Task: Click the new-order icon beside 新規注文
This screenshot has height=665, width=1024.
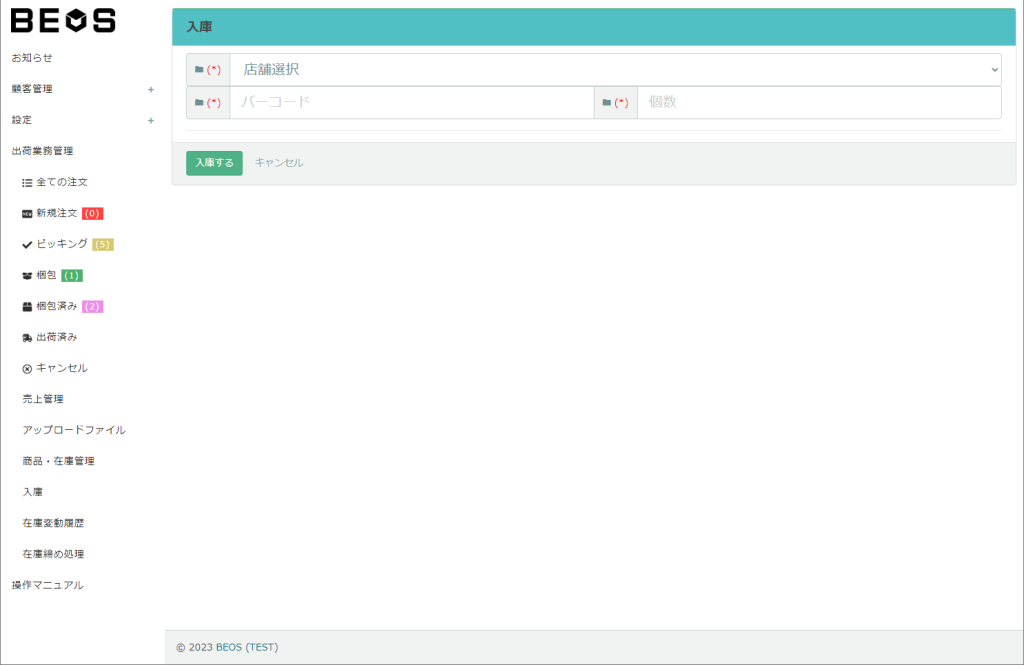Action: 27,214
